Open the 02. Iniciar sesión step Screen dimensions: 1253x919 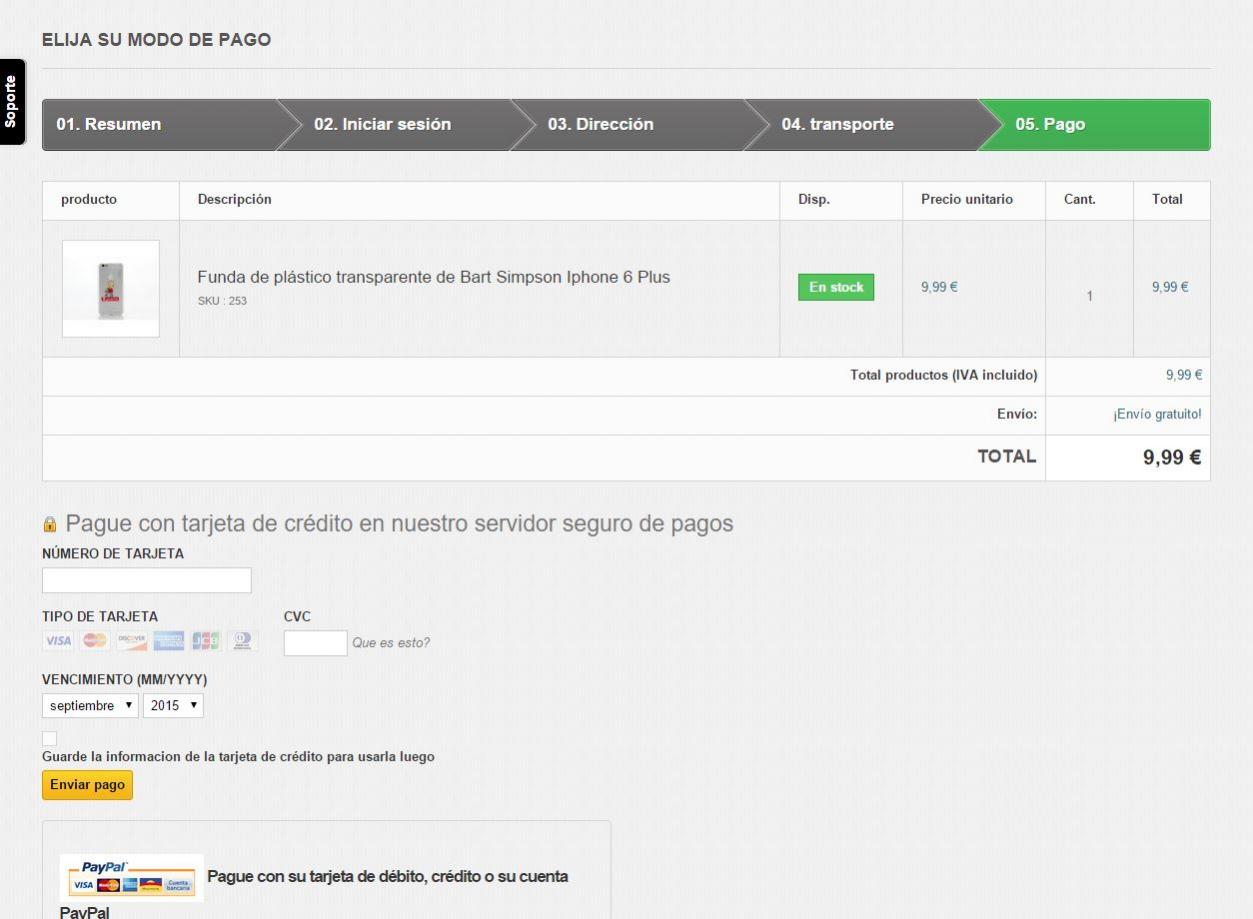click(x=382, y=125)
